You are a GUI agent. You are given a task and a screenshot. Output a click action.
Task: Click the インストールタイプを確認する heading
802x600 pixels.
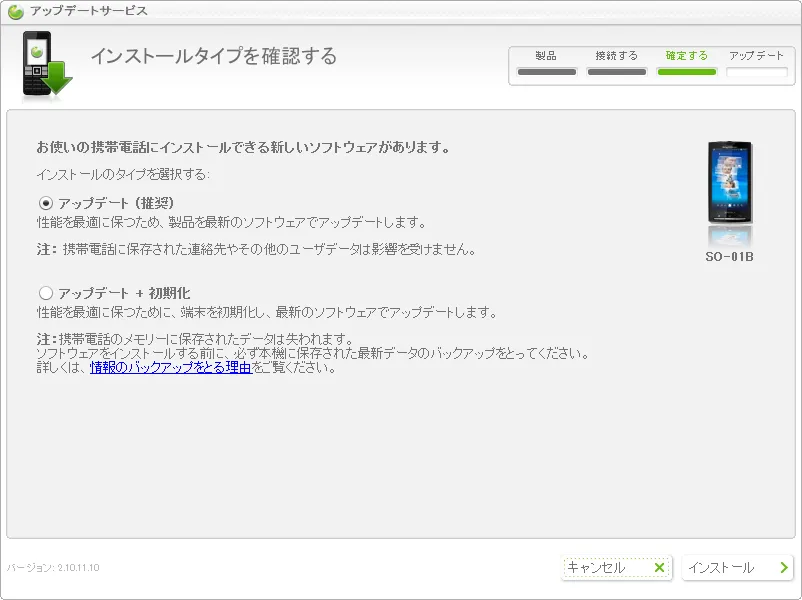click(213, 56)
